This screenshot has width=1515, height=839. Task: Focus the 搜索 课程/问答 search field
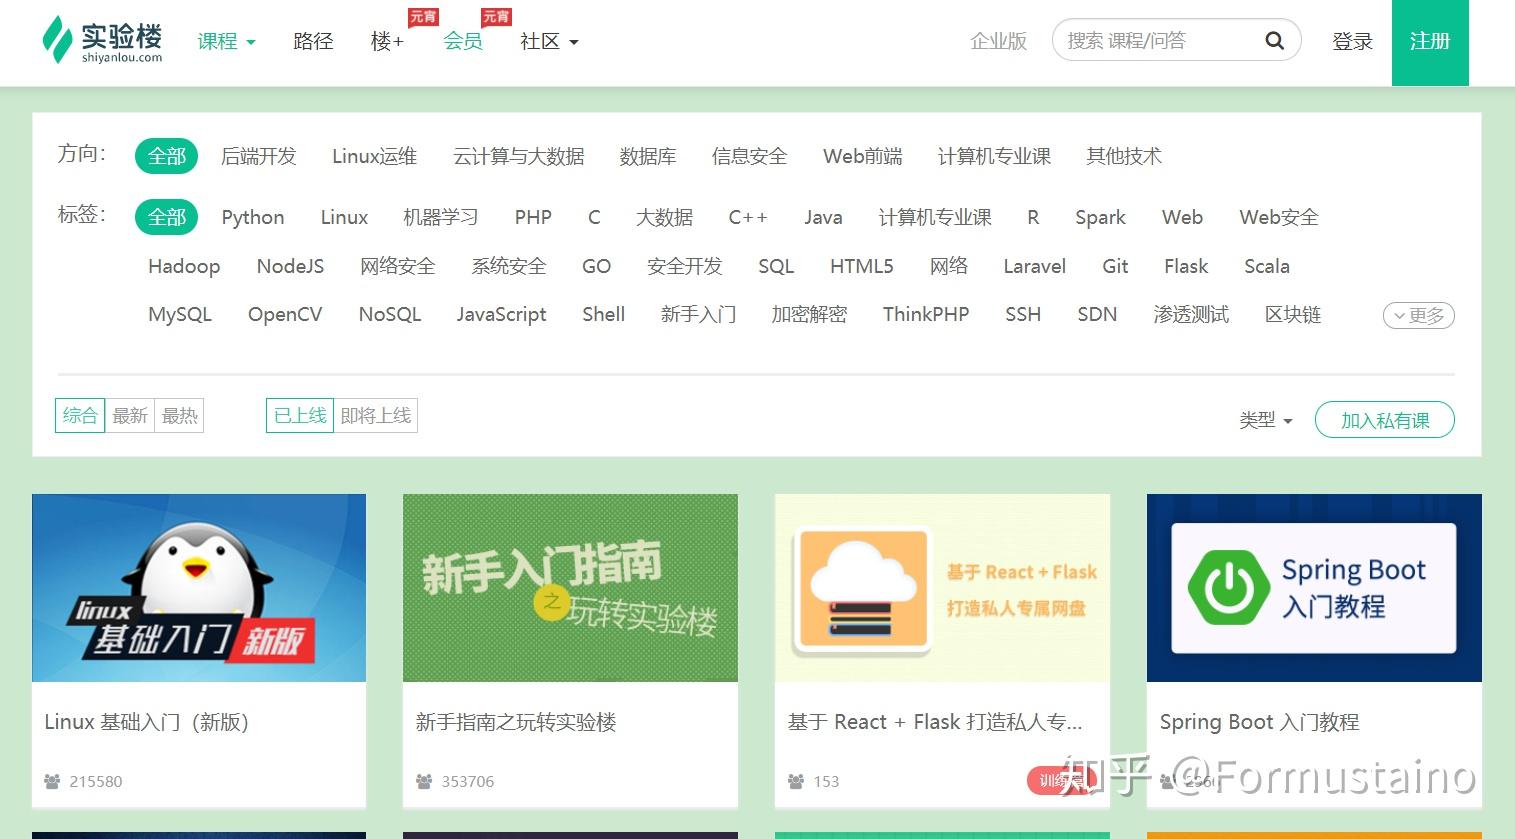(x=1176, y=41)
